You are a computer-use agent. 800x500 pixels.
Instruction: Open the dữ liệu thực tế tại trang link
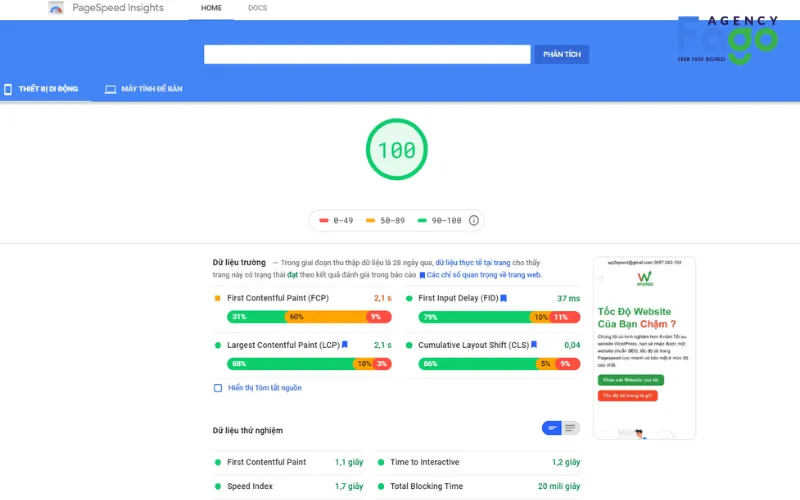pyautogui.click(x=472, y=262)
